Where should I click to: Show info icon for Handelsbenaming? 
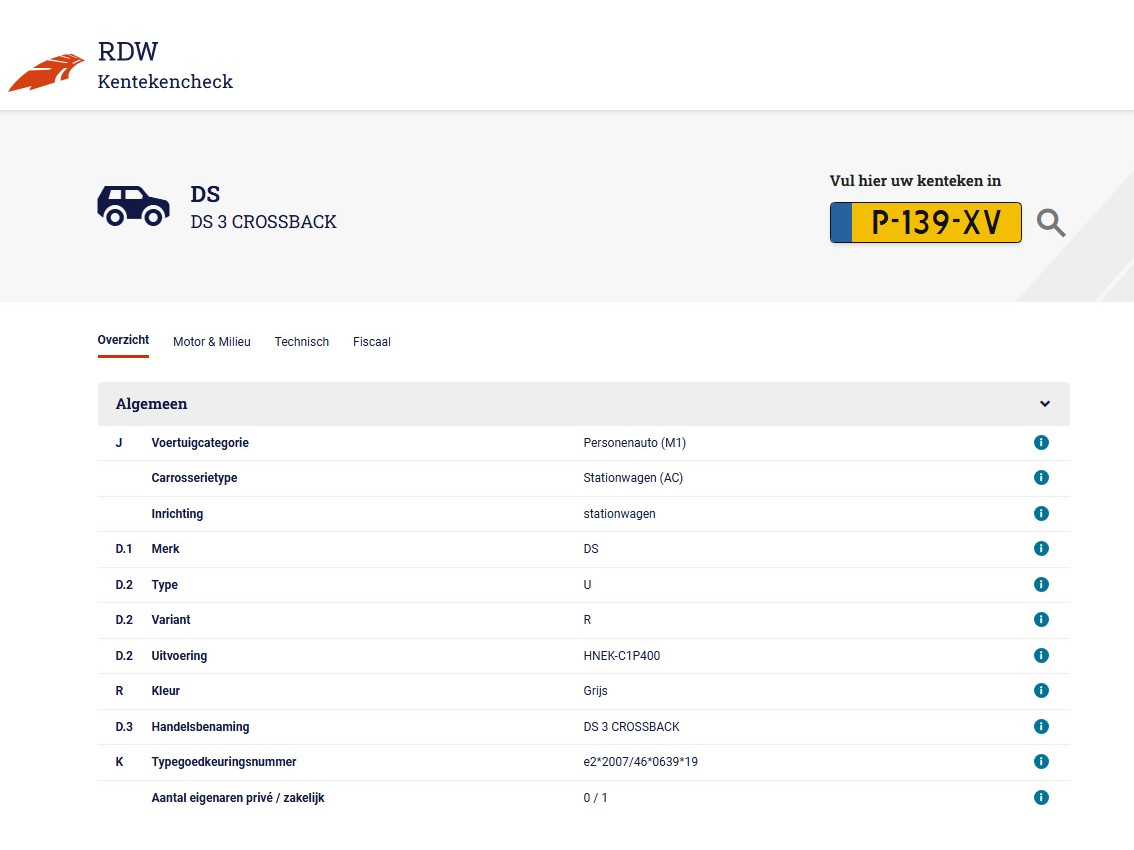pyautogui.click(x=1041, y=726)
